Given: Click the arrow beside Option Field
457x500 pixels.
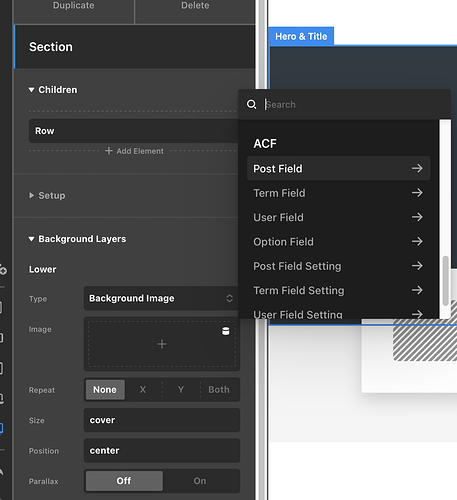Looking at the screenshot, I should [x=417, y=241].
